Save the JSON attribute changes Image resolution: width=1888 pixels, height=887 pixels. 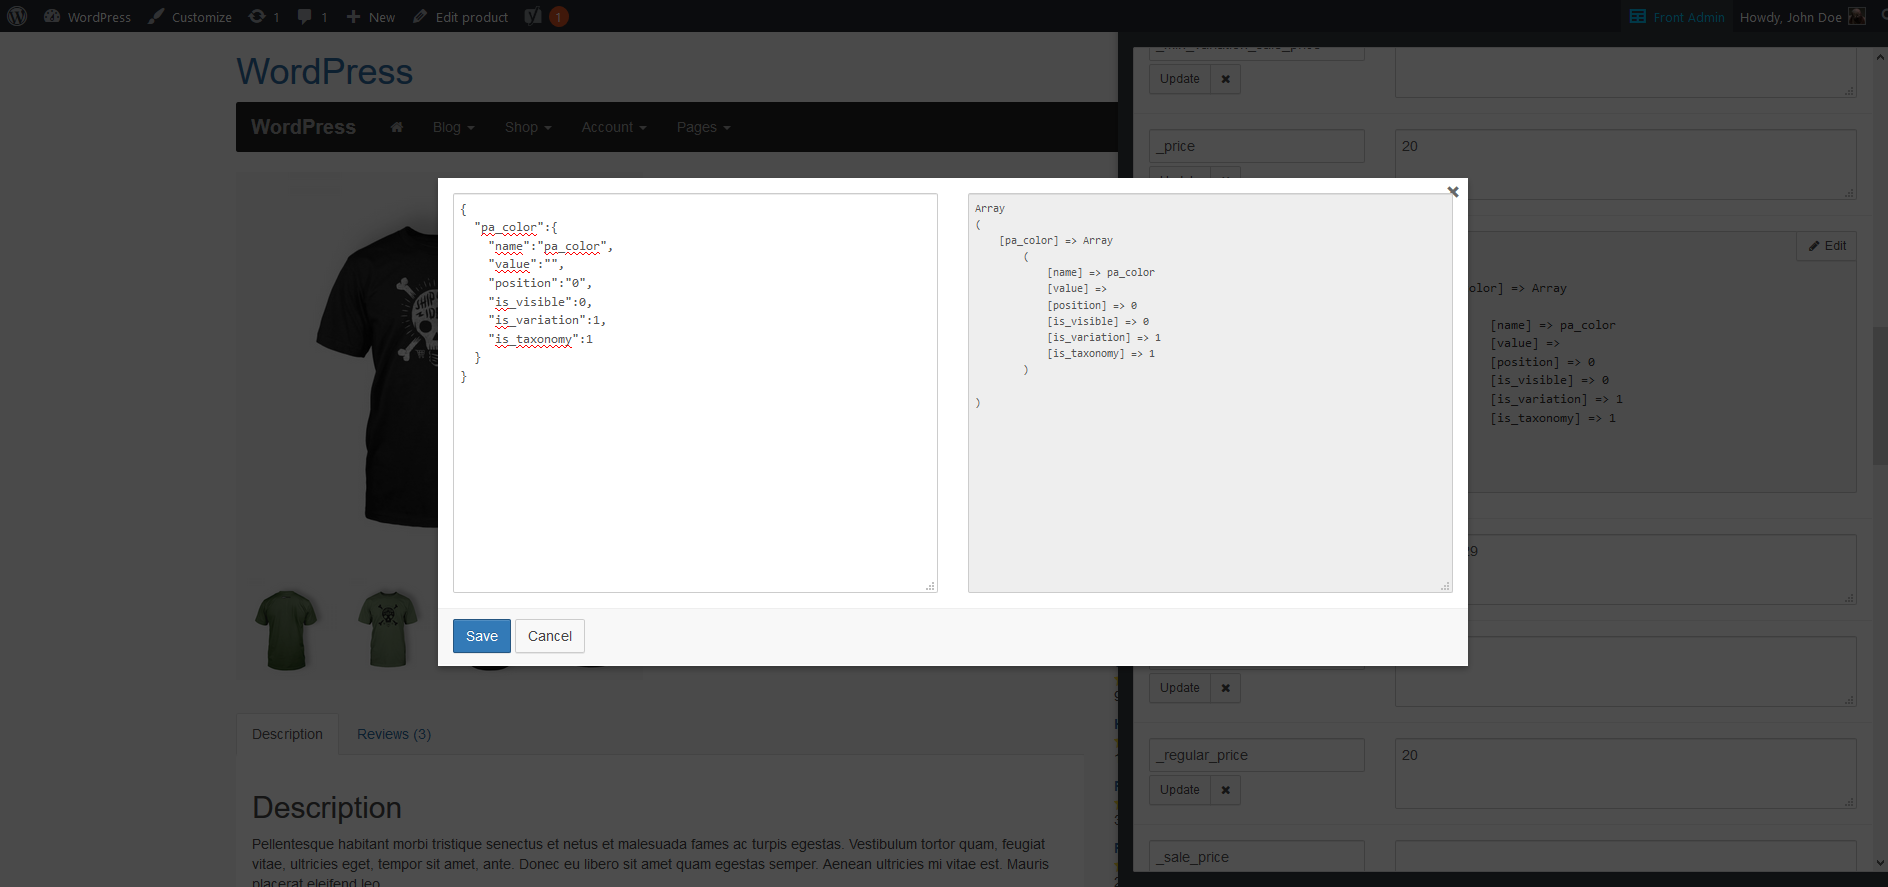click(481, 636)
